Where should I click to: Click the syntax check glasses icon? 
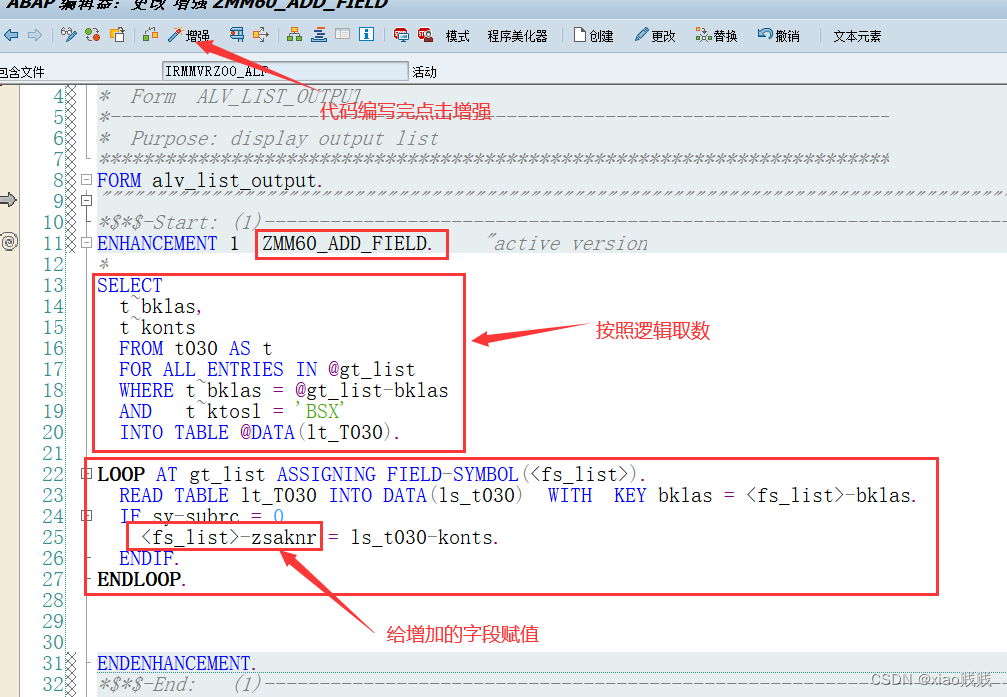(68, 35)
